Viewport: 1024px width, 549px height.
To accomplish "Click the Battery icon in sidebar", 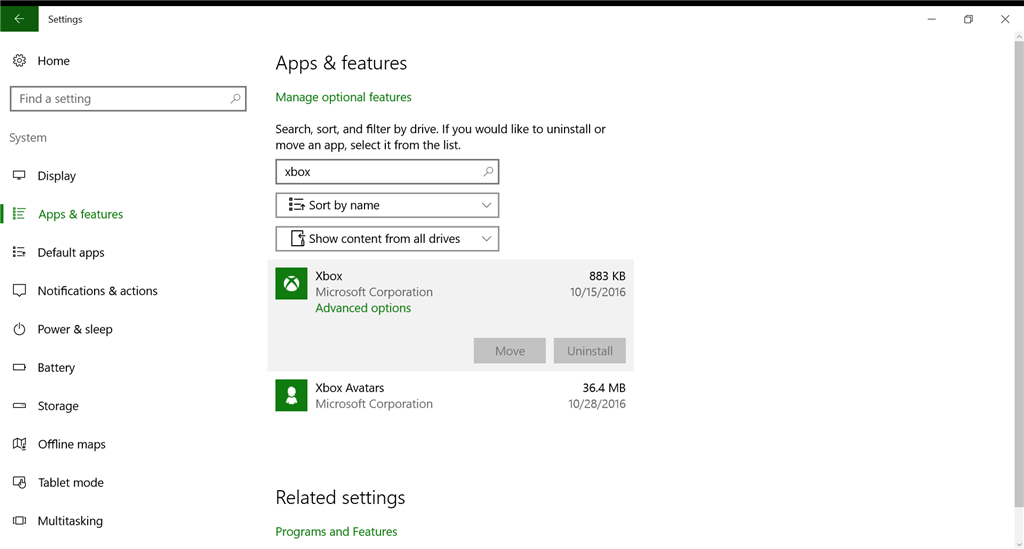I will click(20, 368).
